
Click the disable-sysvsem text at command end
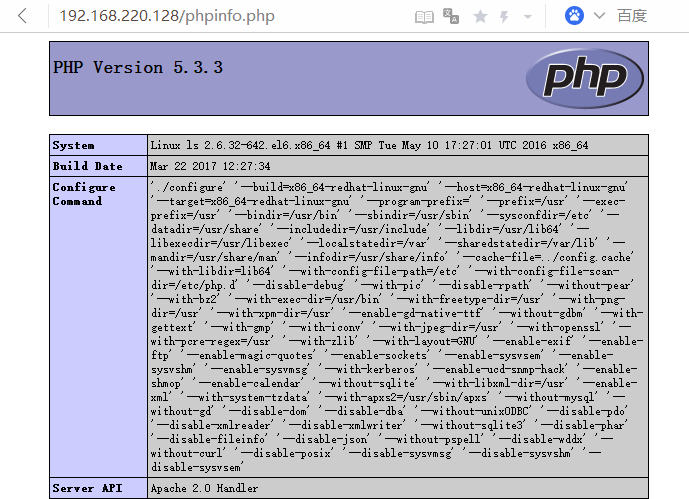(197, 467)
